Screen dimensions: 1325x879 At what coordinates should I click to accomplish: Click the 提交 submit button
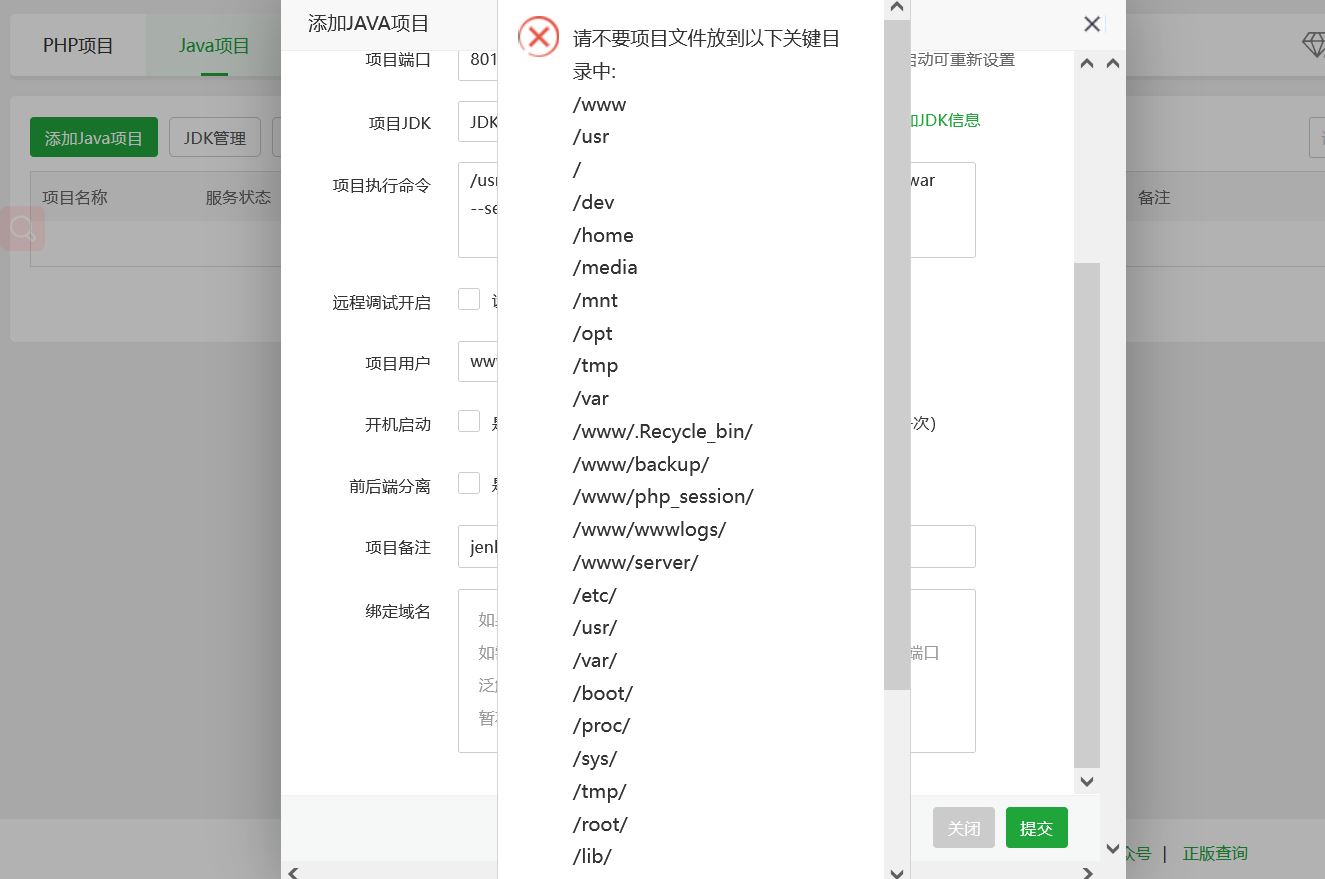click(x=1036, y=828)
